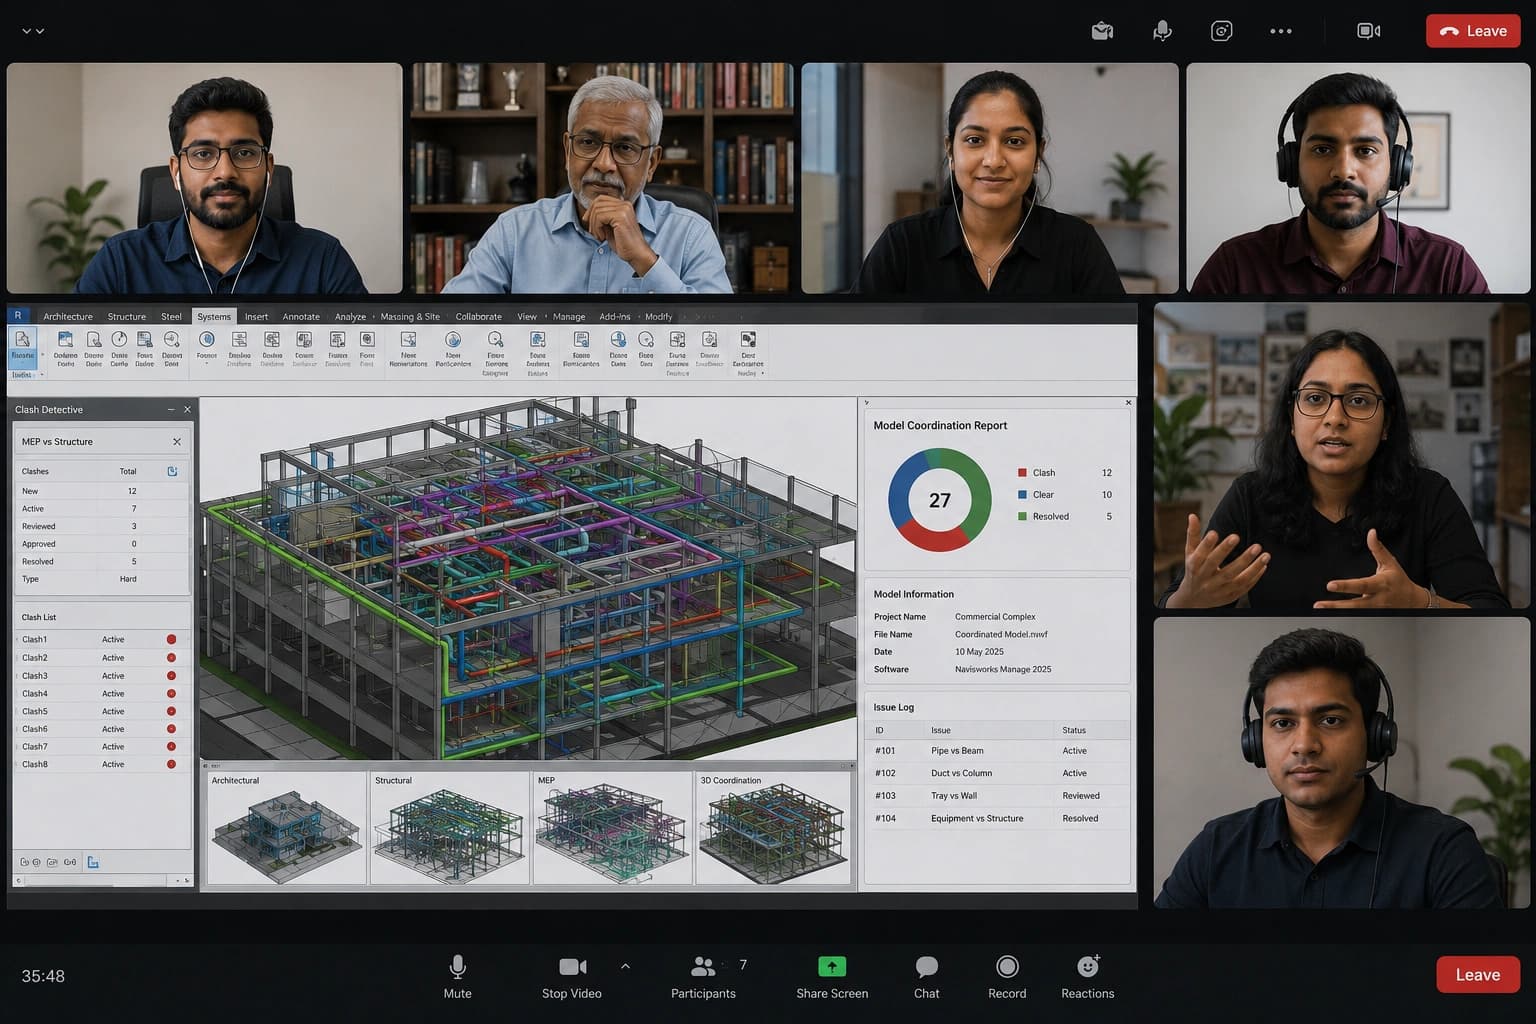Switch to the Modify ribbon tab
This screenshot has height=1024, width=1536.
659,316
